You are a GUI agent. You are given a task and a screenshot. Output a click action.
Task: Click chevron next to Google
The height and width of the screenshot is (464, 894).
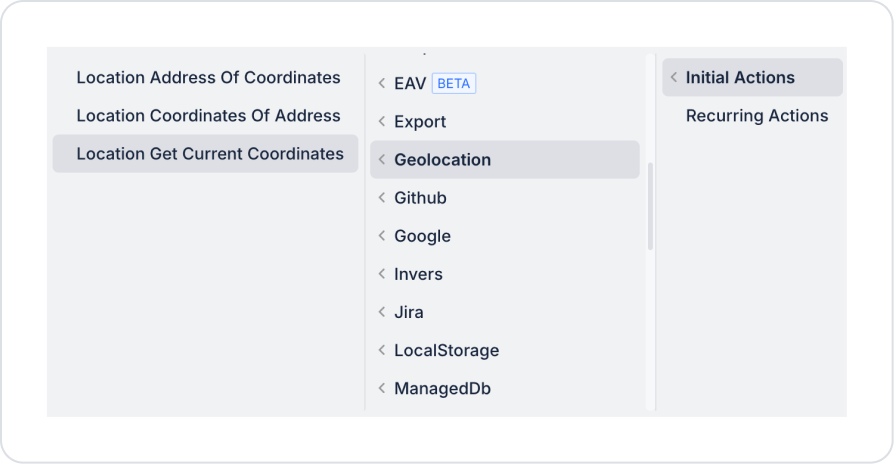coord(382,236)
